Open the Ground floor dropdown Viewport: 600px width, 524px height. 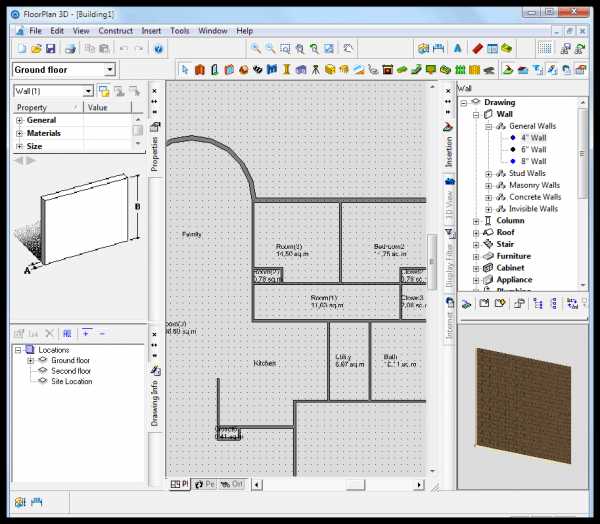tap(108, 70)
